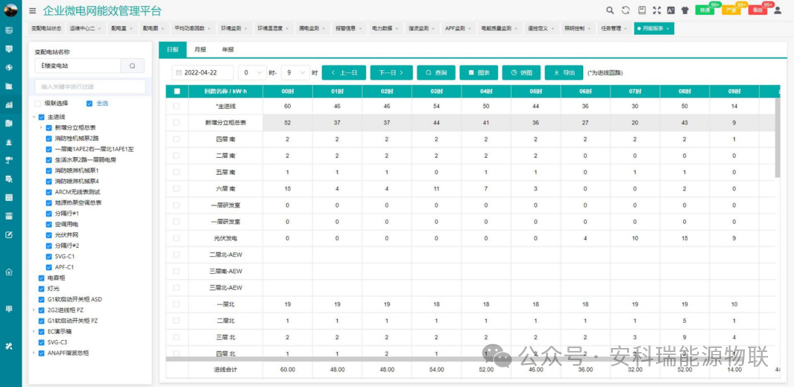The image size is (794, 388).
Task: Click the save disk icon in header
Action: [x=642, y=10]
